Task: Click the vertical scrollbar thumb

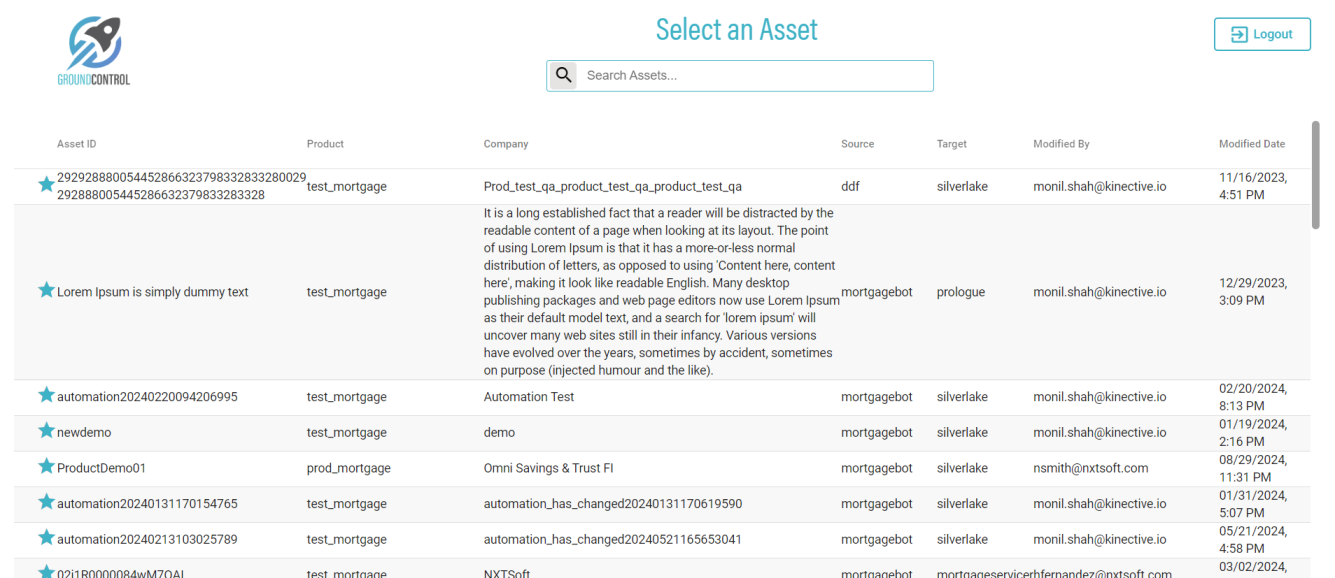Action: pyautogui.click(x=1316, y=175)
